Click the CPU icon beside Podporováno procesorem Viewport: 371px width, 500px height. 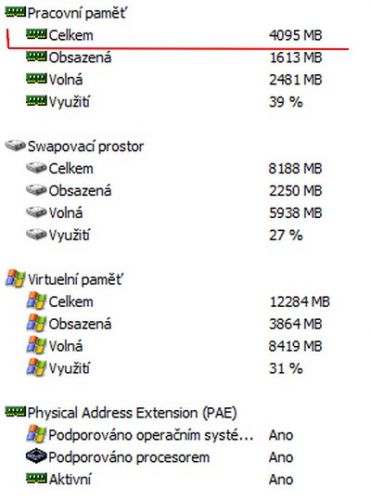[36, 457]
